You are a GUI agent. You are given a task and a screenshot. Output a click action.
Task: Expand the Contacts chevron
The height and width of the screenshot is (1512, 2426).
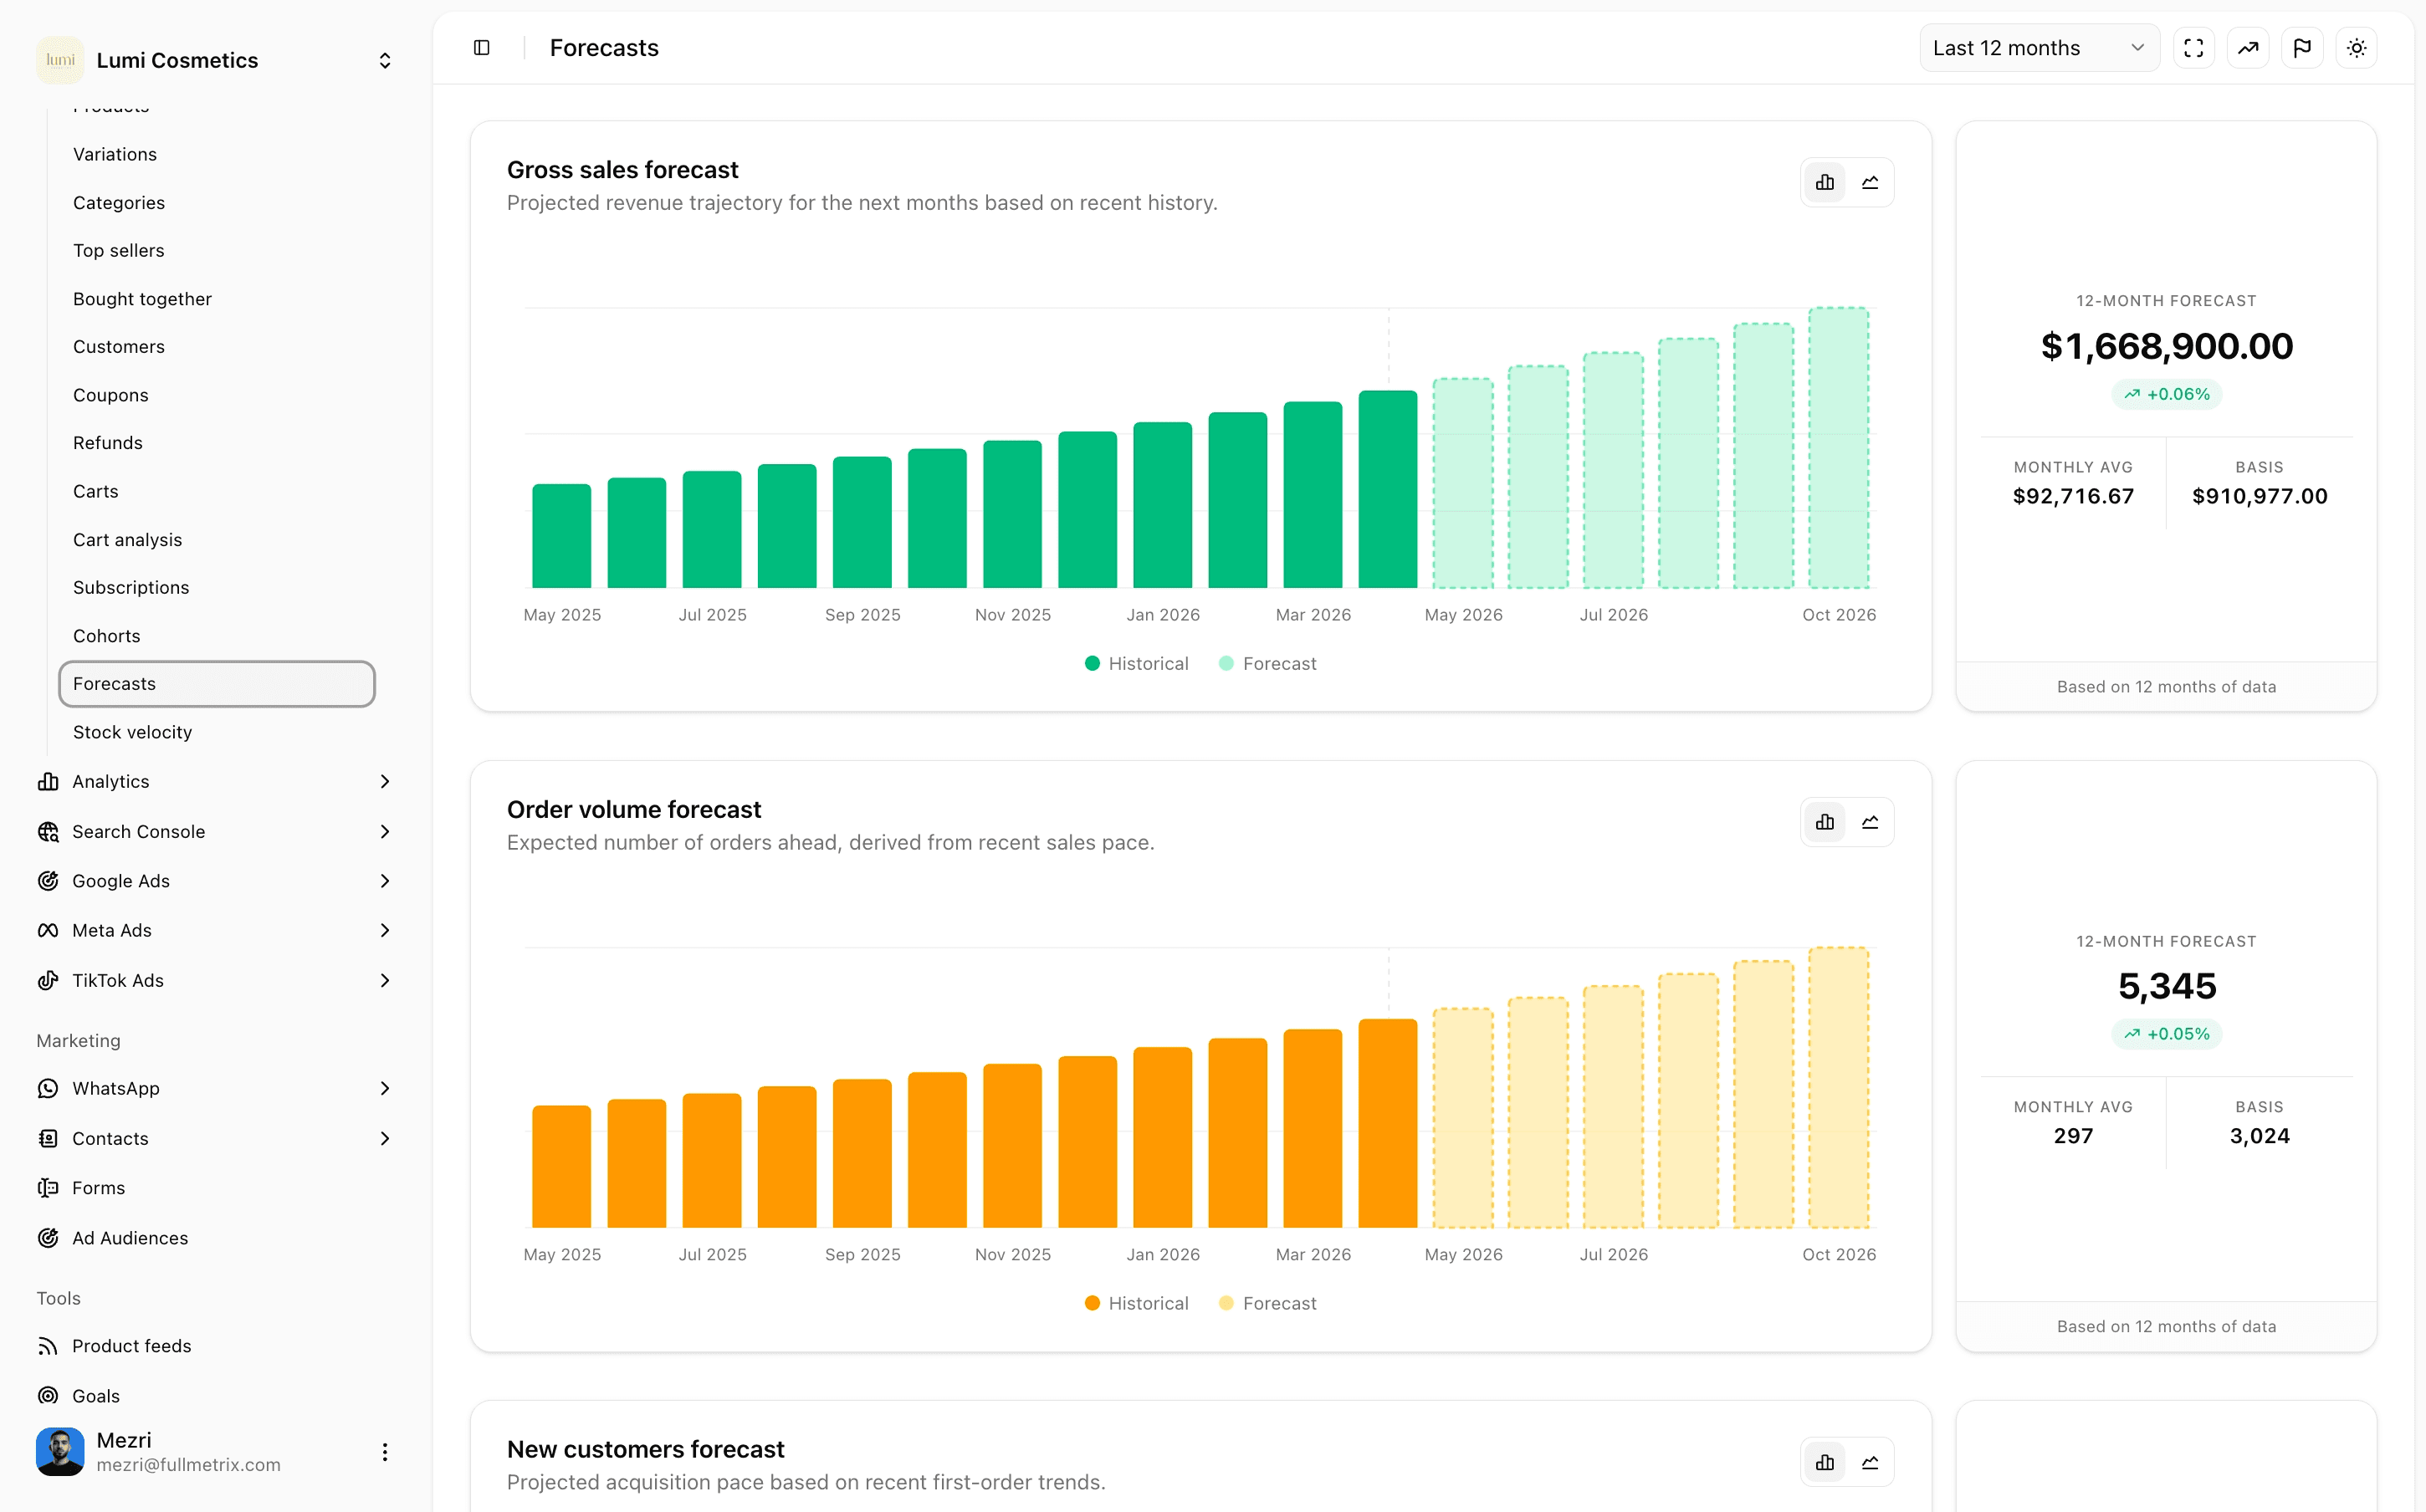point(385,1138)
